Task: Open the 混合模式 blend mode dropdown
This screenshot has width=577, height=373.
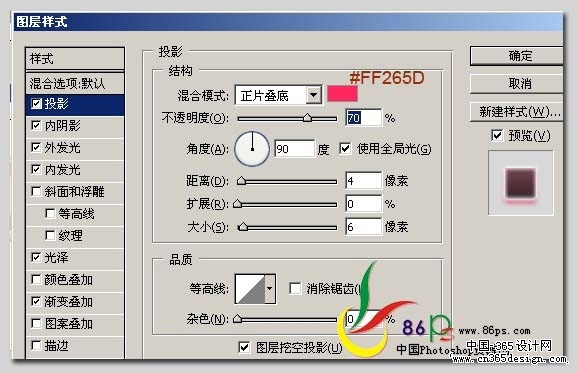Action: [x=314, y=95]
